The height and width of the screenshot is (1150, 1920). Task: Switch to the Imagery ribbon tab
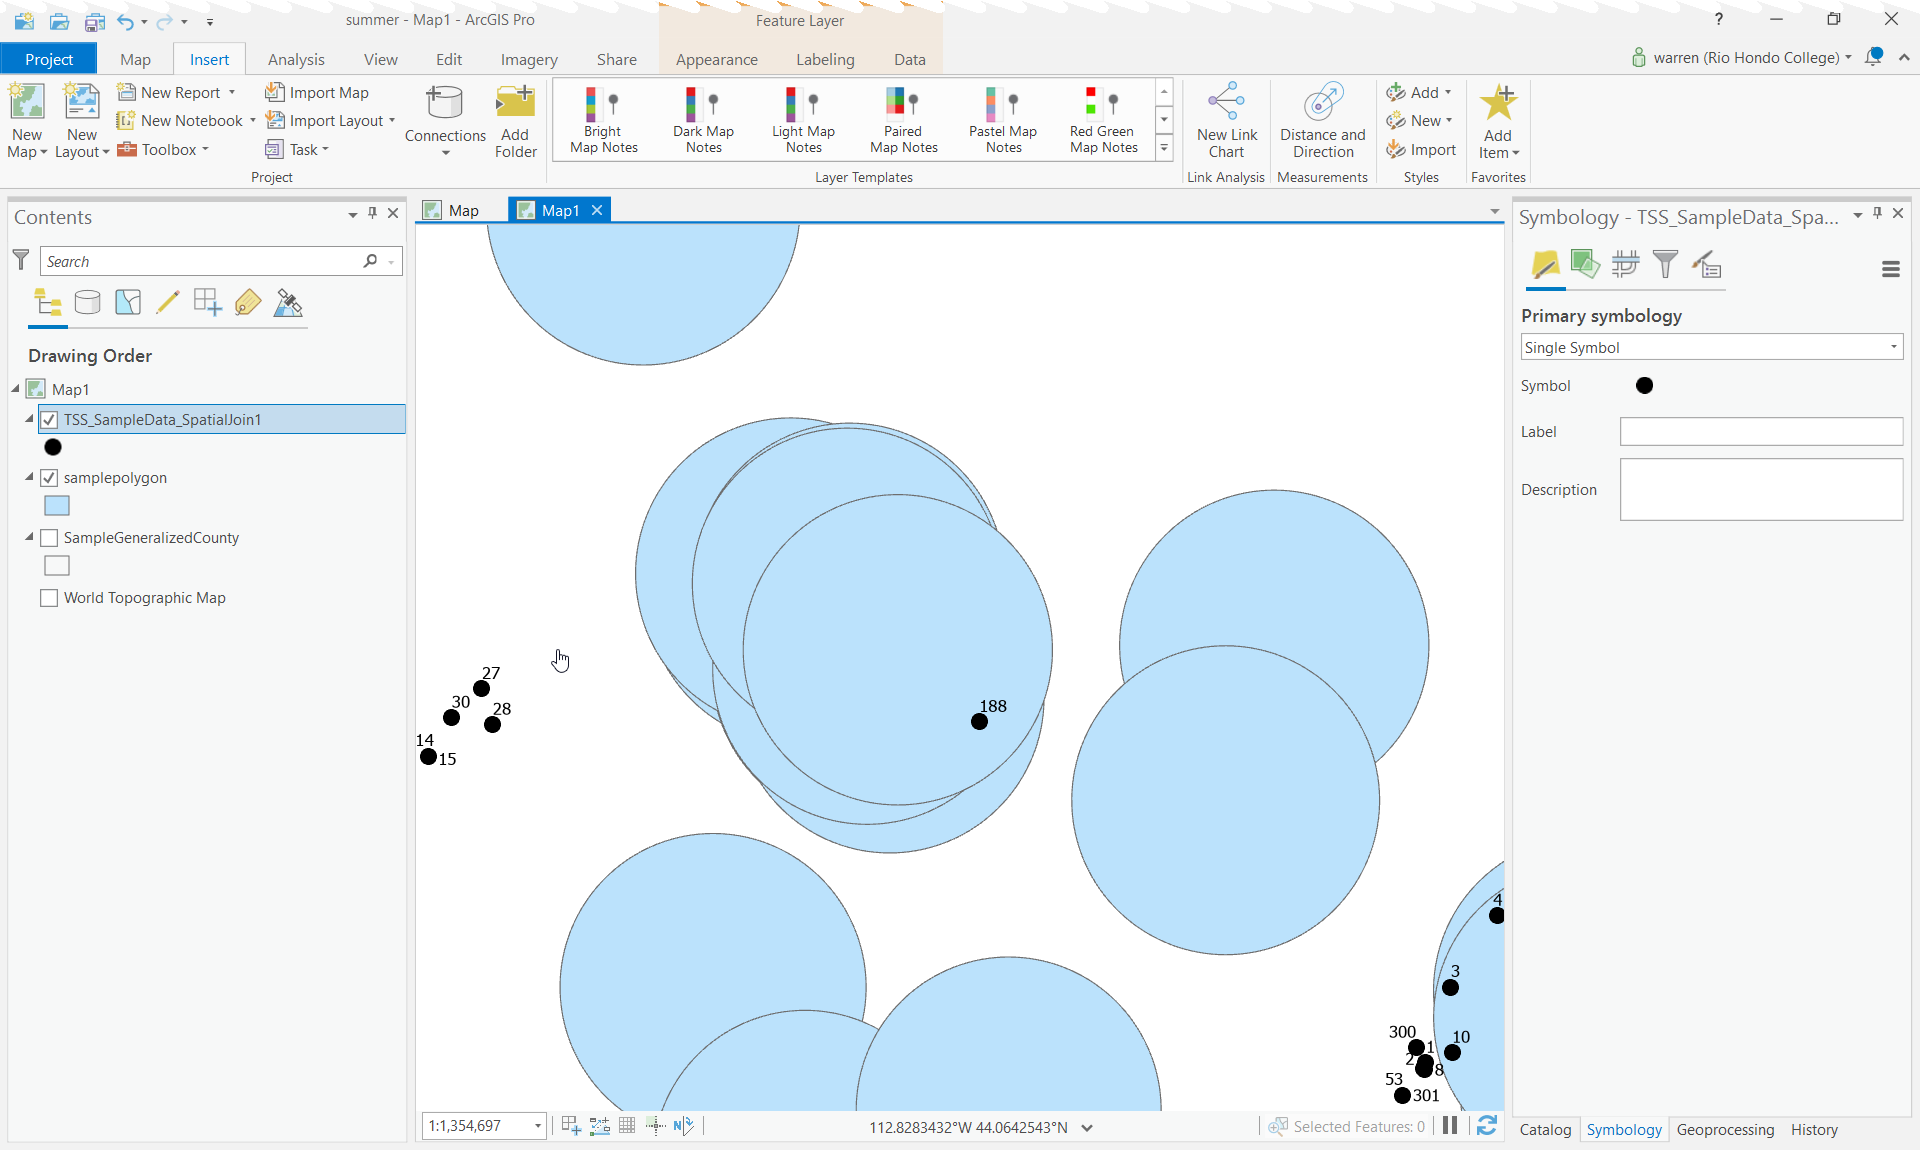pyautogui.click(x=529, y=59)
